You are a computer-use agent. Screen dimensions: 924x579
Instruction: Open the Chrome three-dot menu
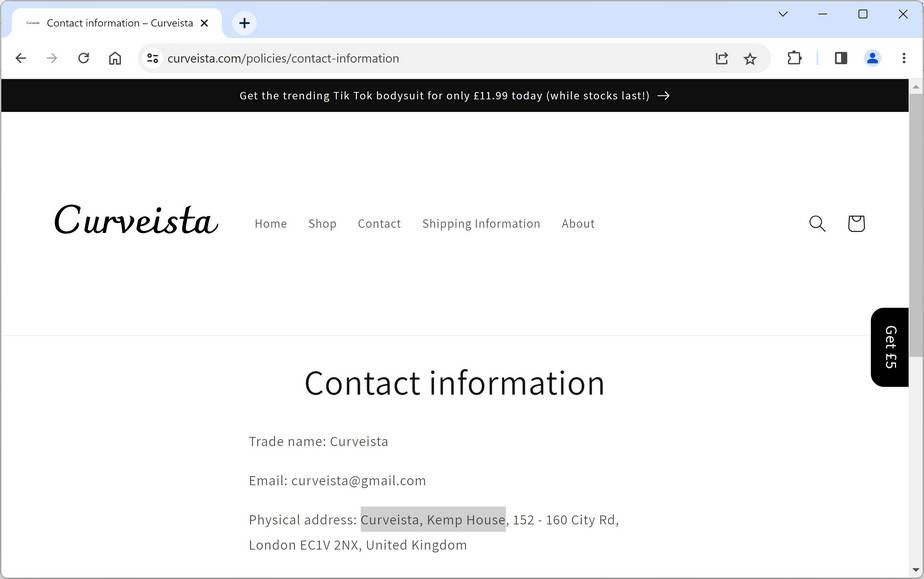(x=904, y=58)
